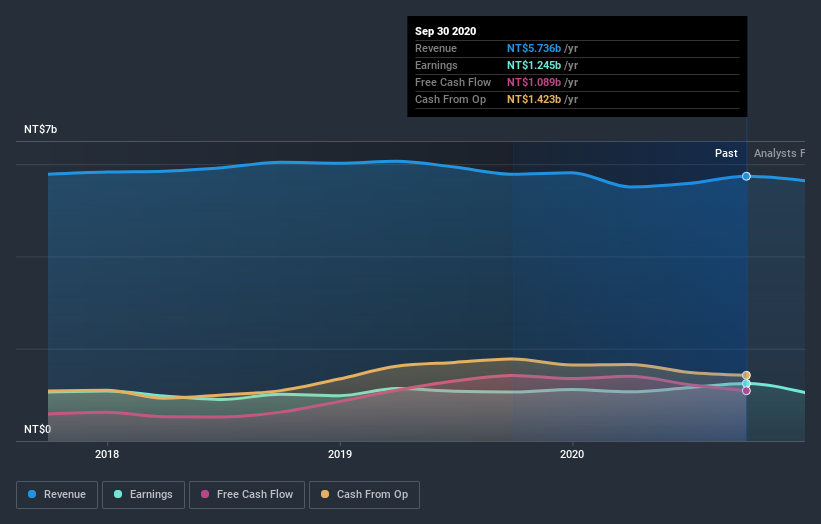Viewport: 821px width, 524px height.
Task: Click the orange Cash From Op data point
Action: click(x=746, y=375)
